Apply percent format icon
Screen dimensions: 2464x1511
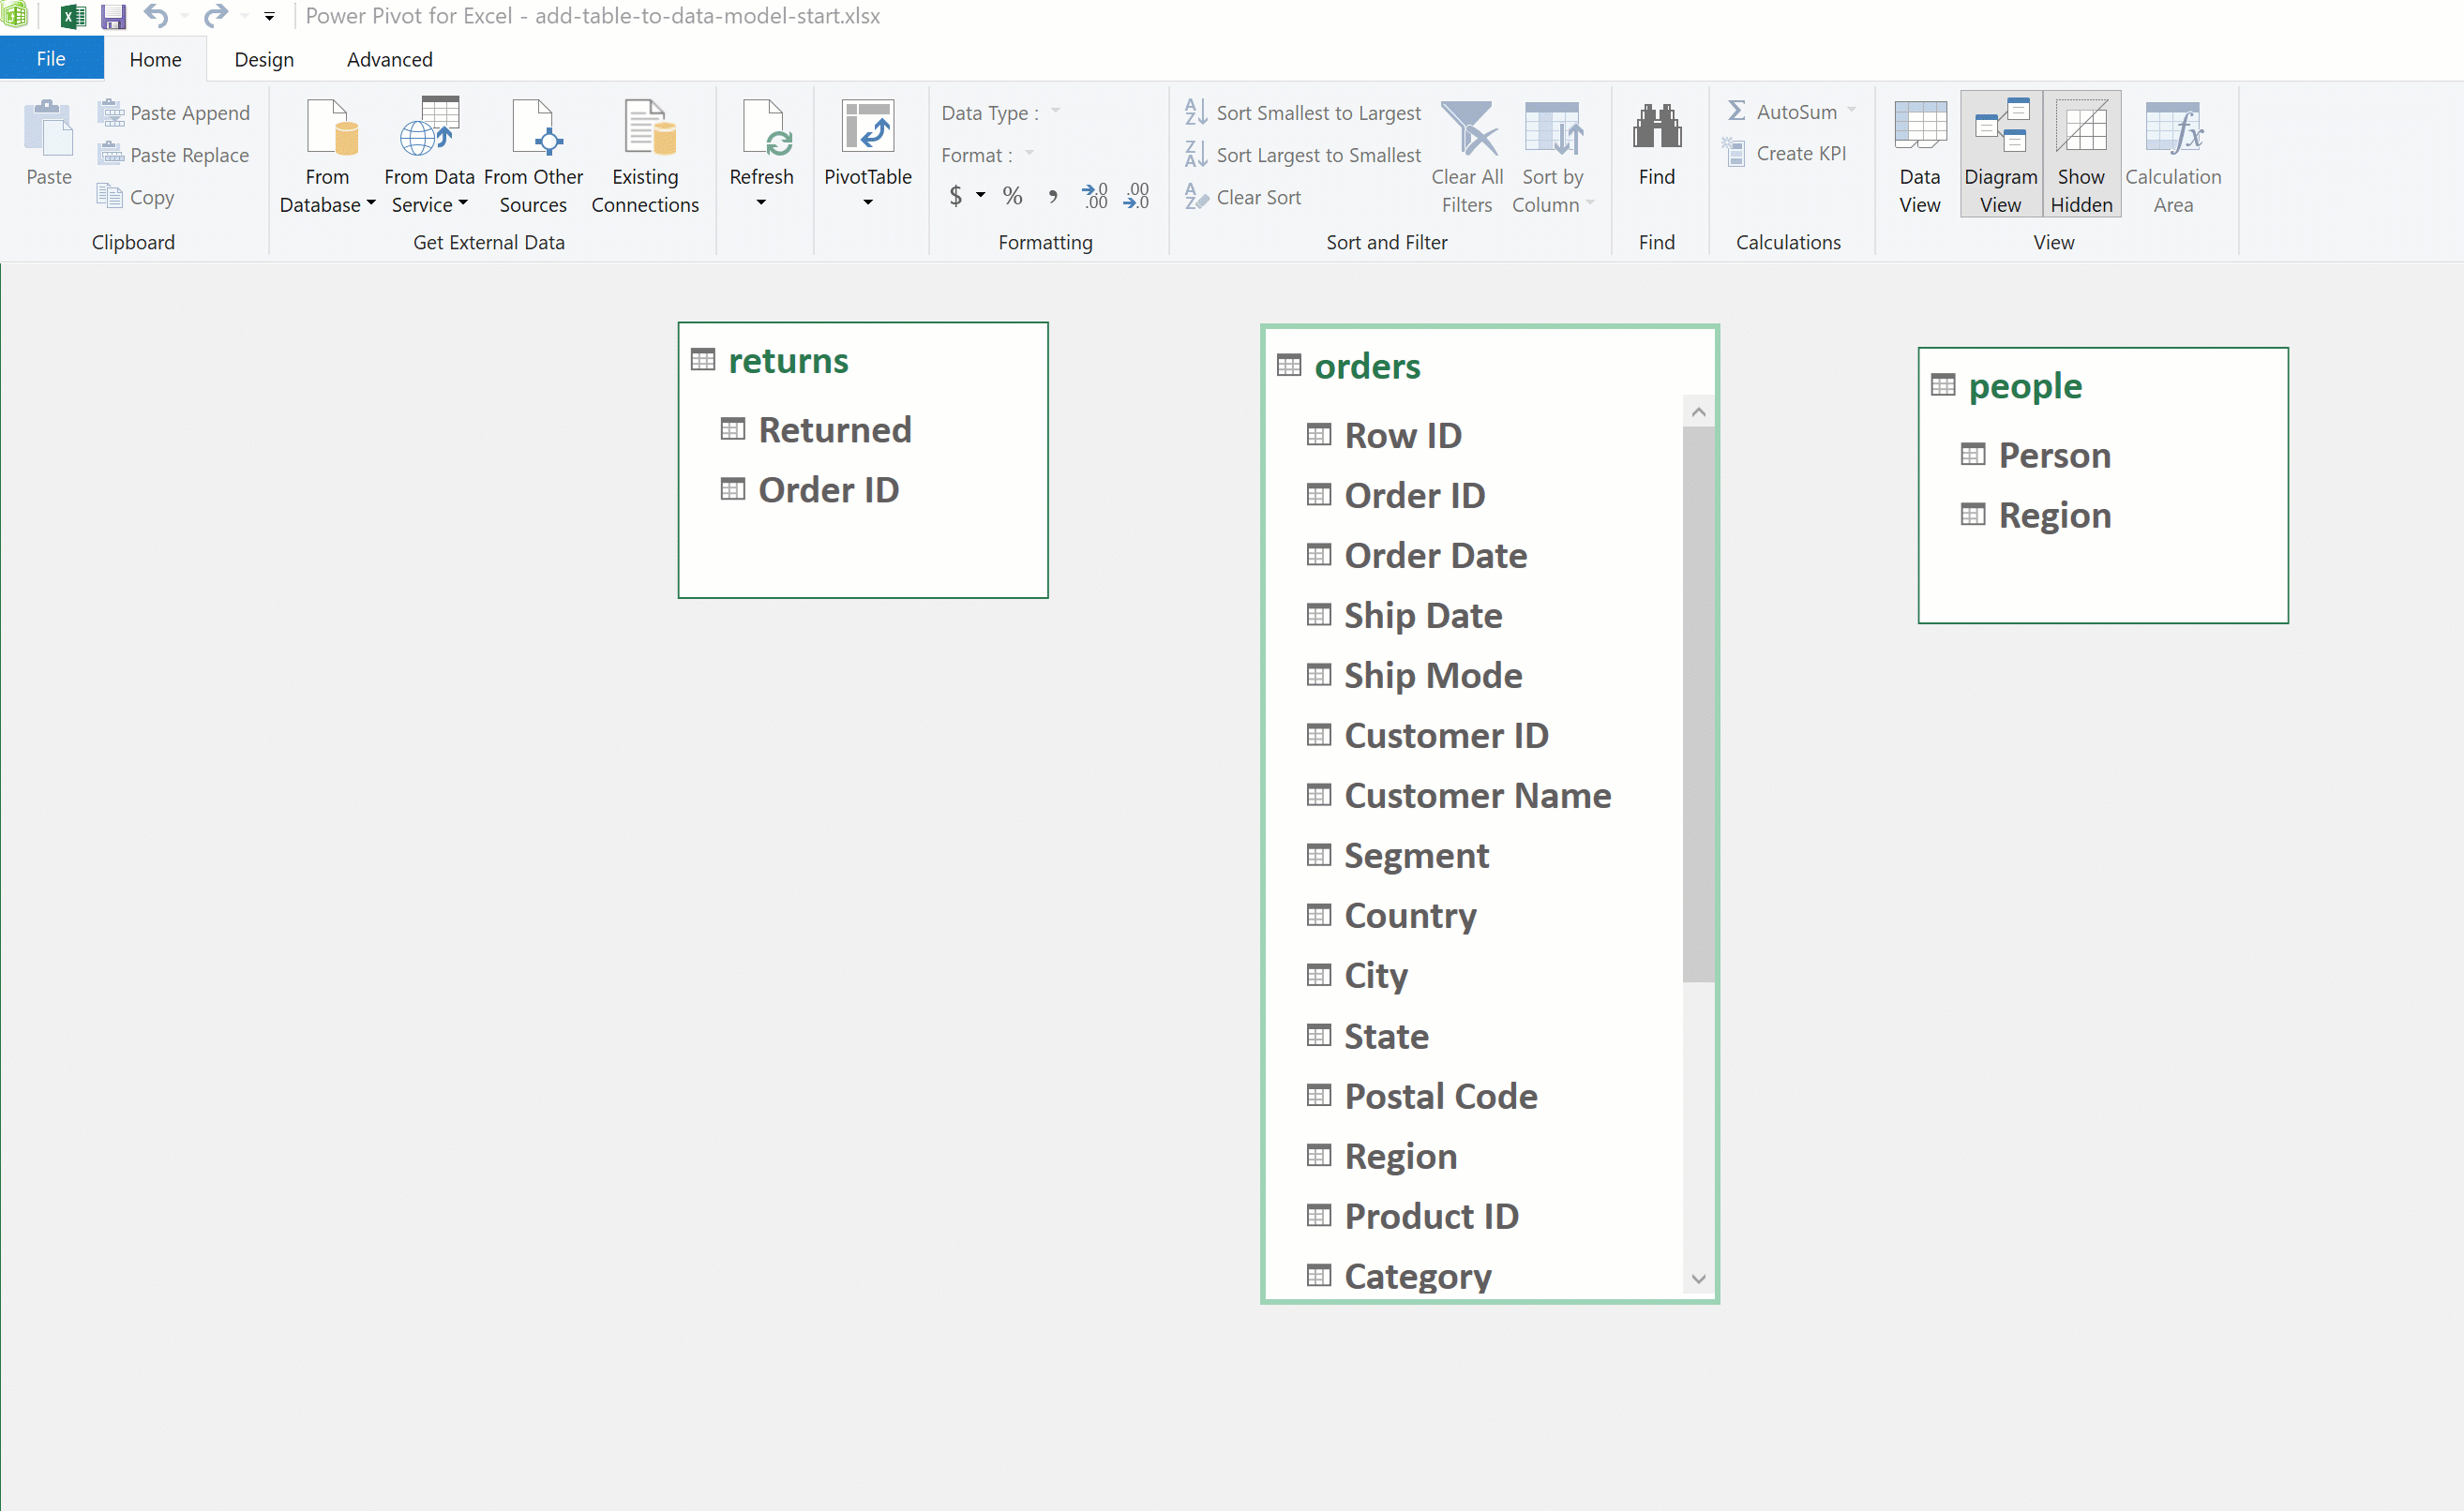click(1012, 196)
